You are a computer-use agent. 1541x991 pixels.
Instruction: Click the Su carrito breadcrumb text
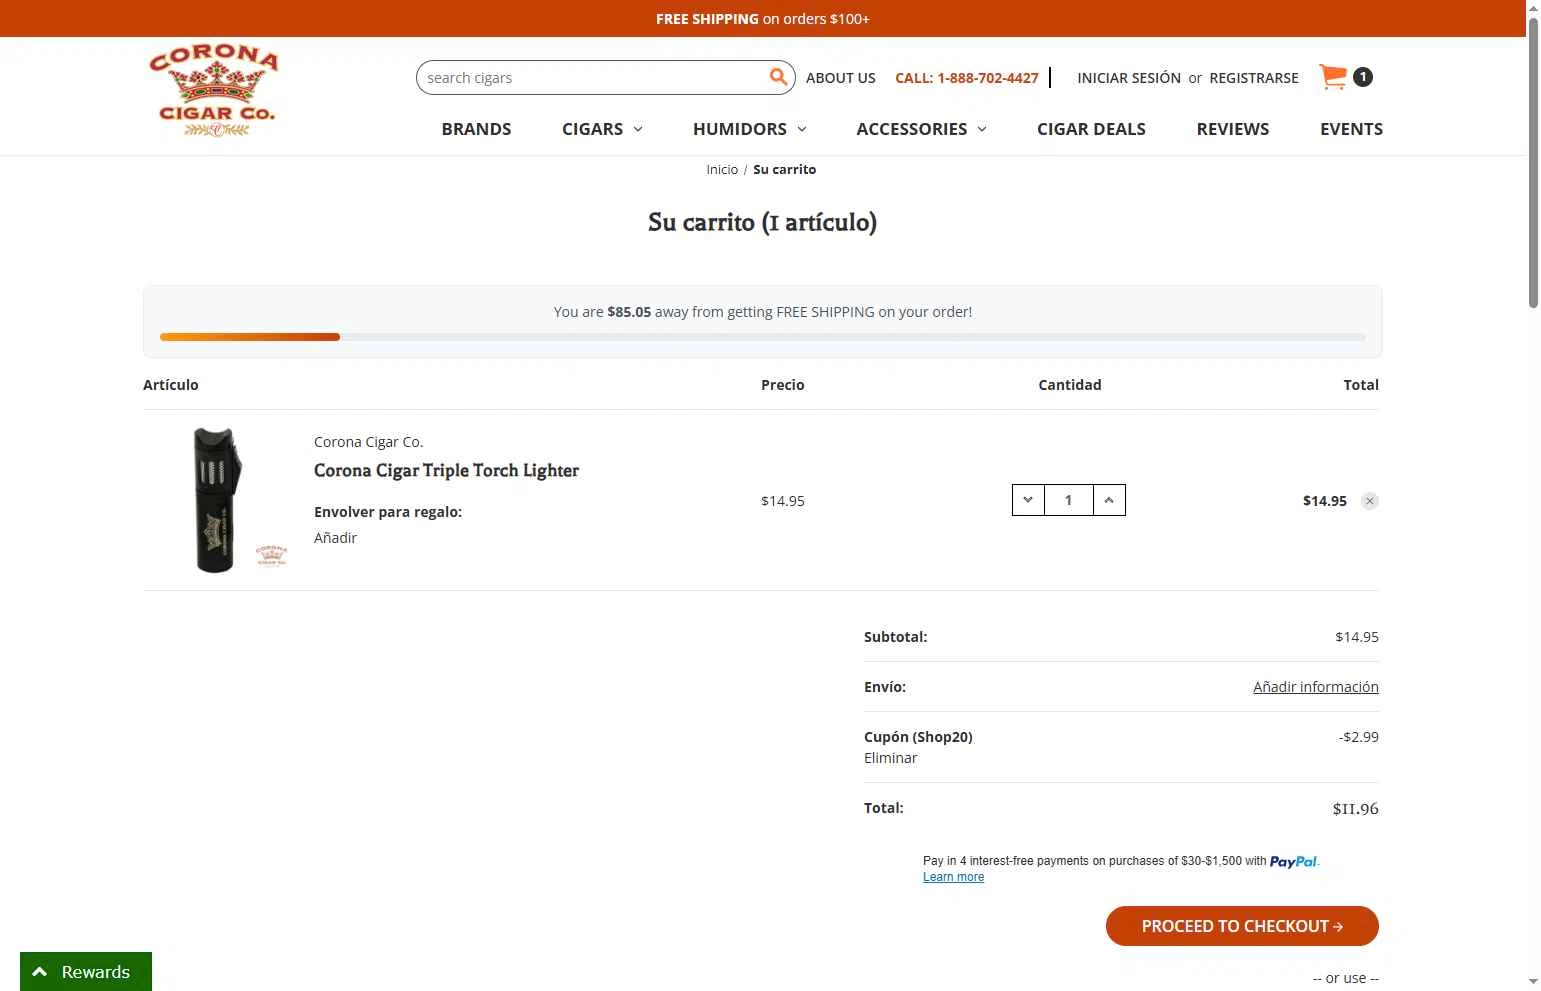click(784, 170)
